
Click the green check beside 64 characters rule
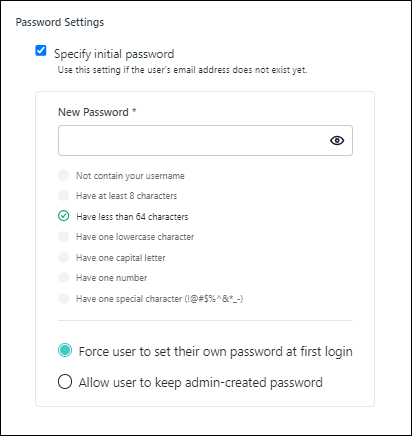pyautogui.click(x=63, y=216)
